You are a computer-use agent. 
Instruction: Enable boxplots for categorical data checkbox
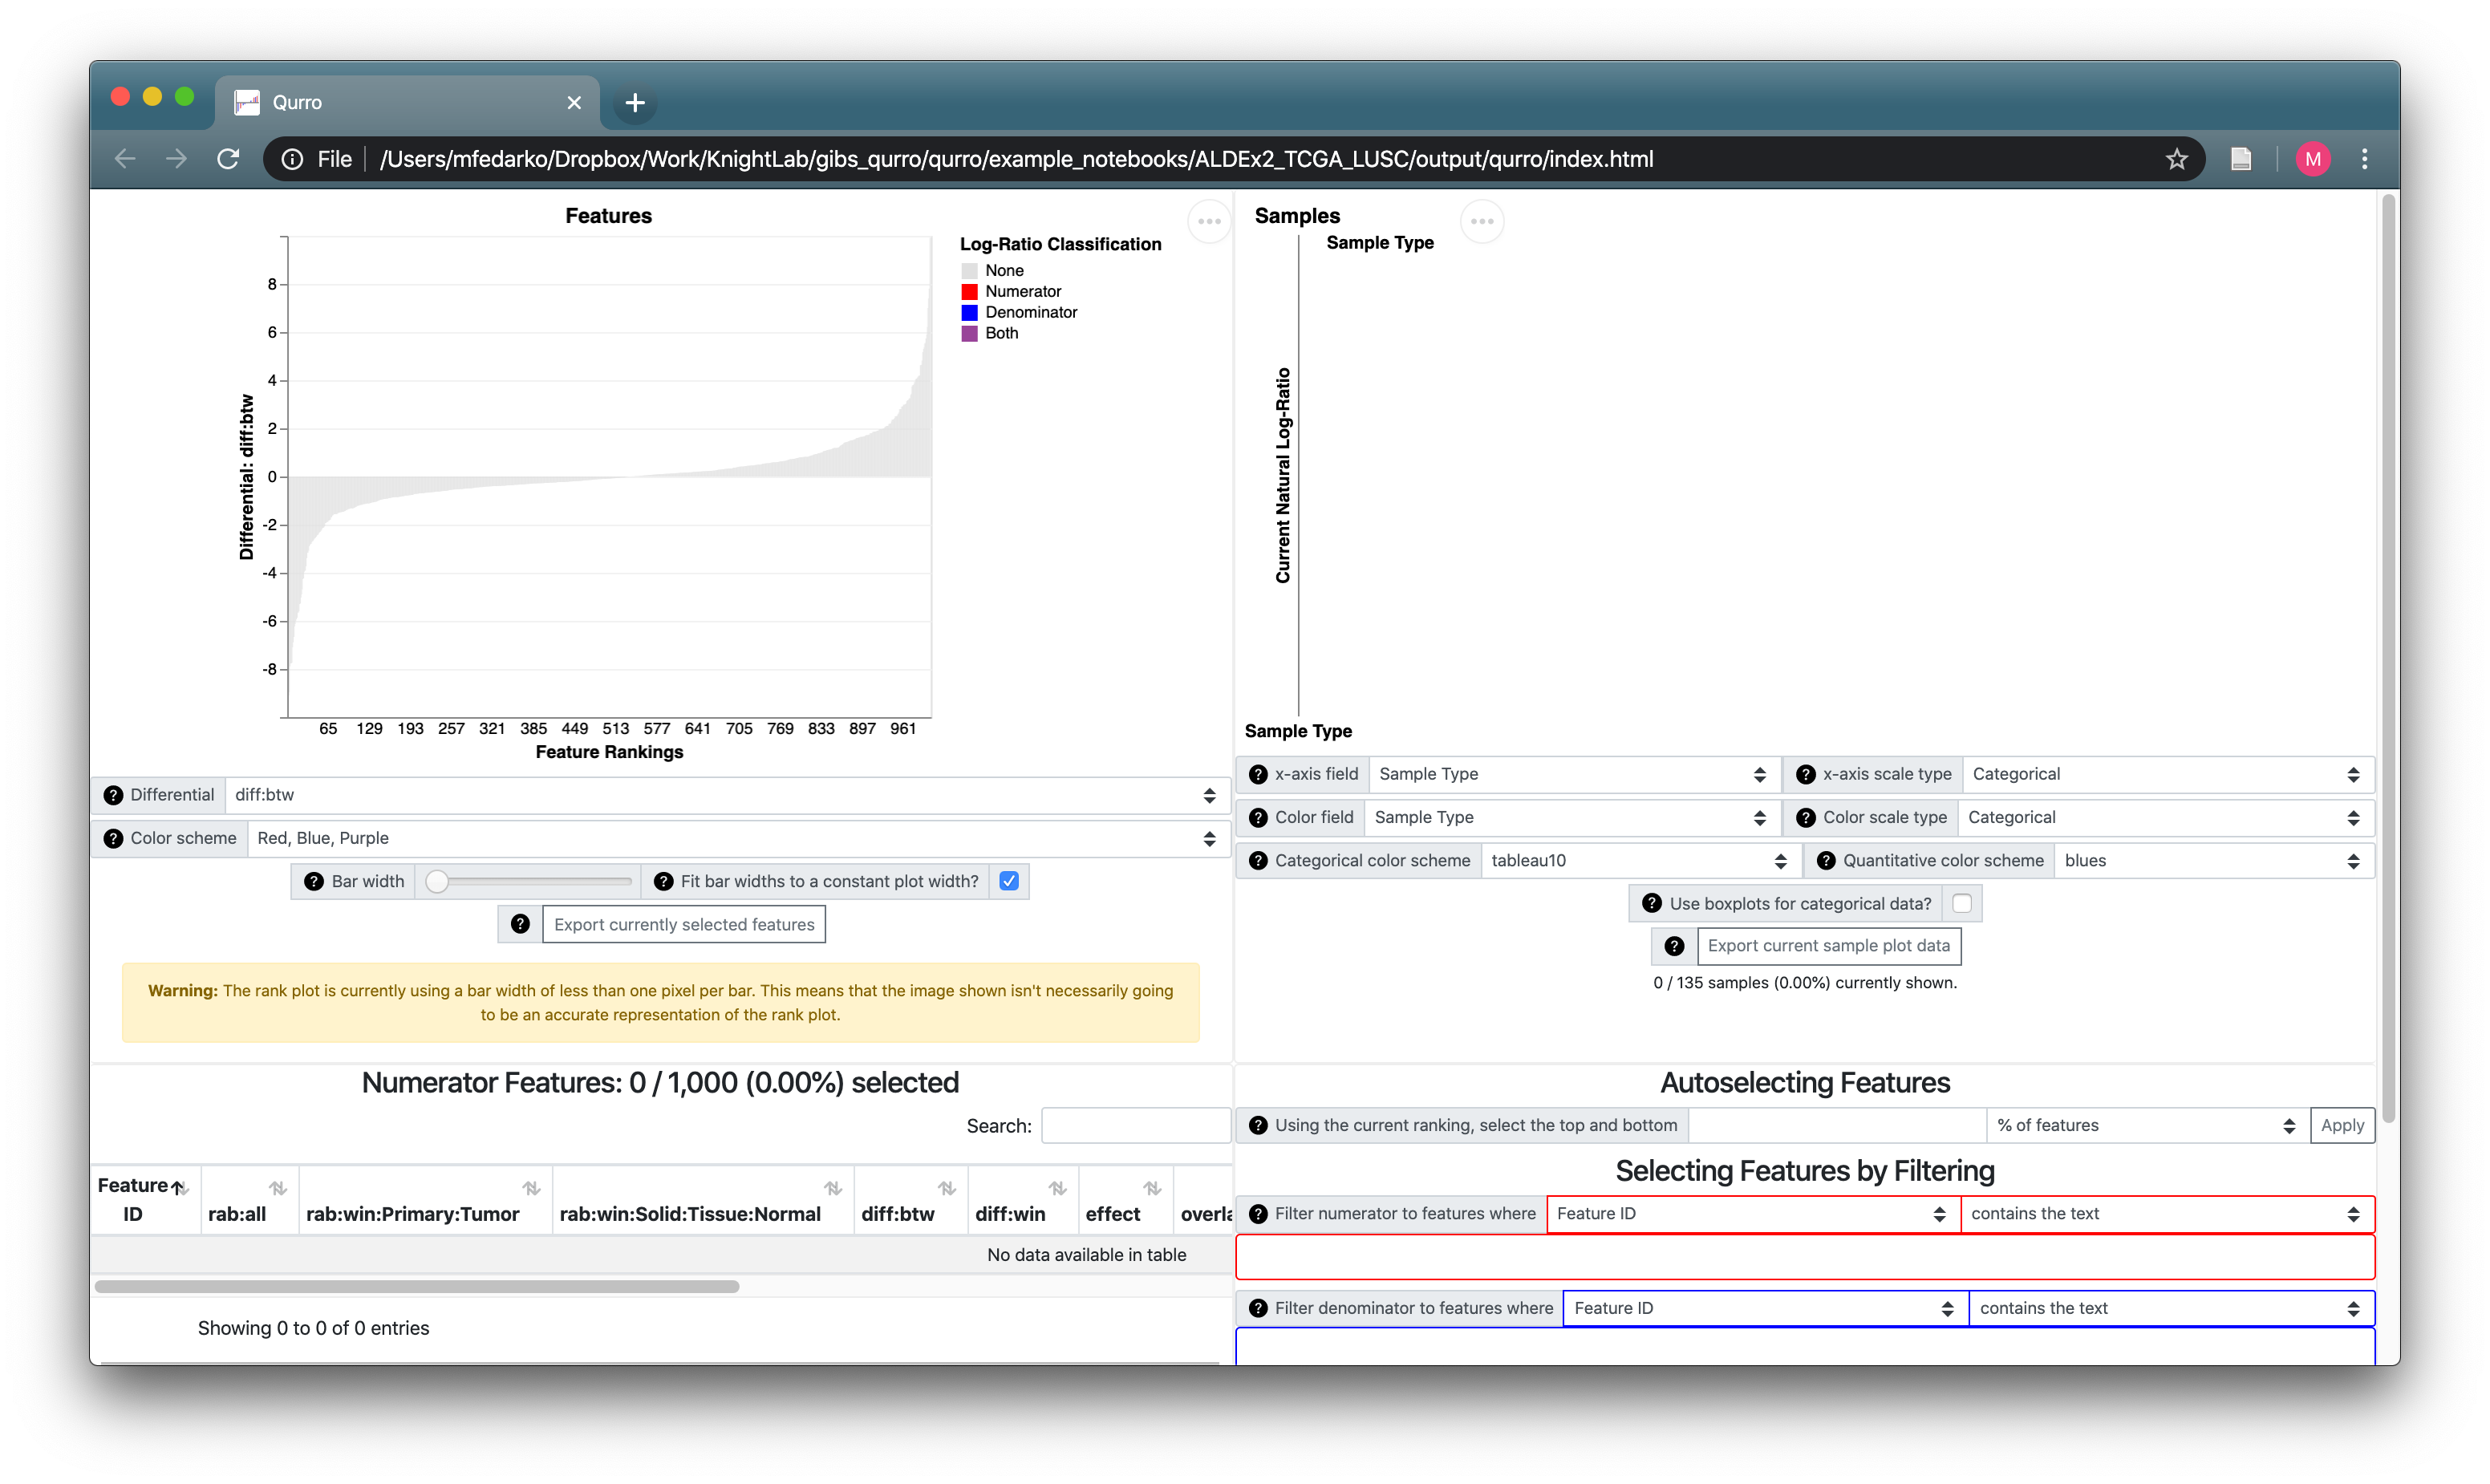point(1961,903)
